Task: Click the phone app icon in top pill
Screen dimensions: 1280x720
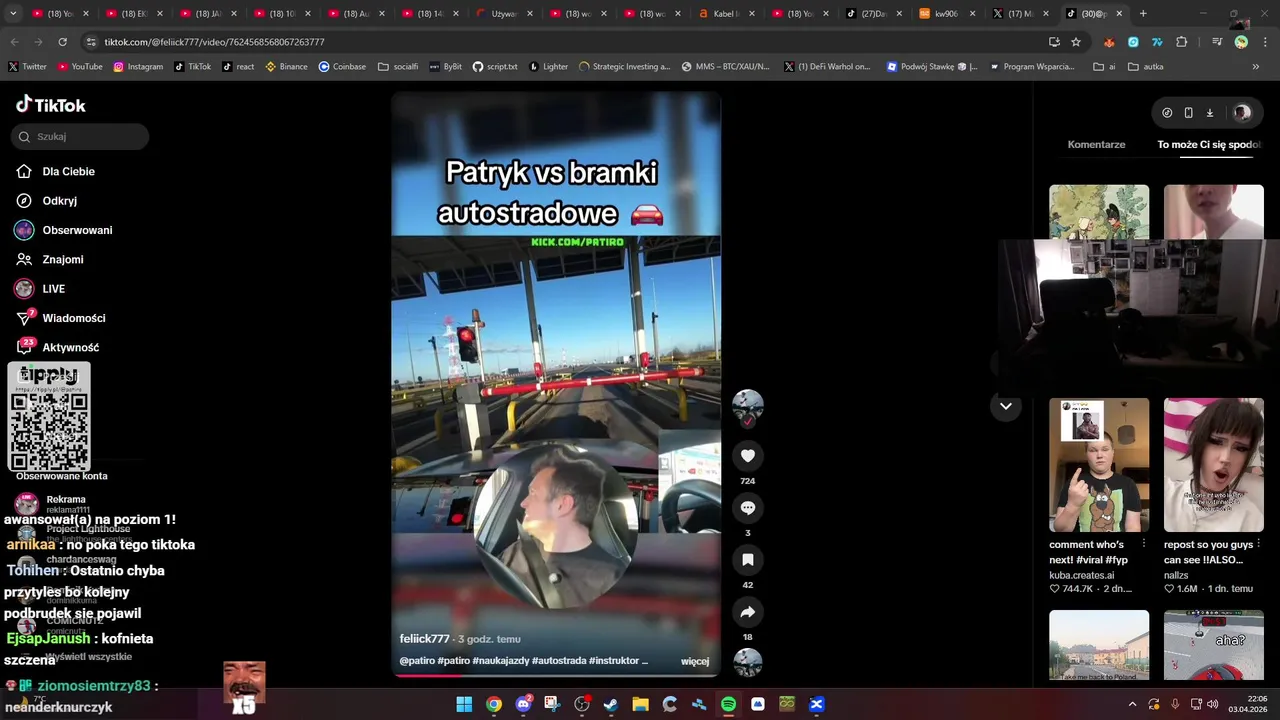Action: [1188, 113]
